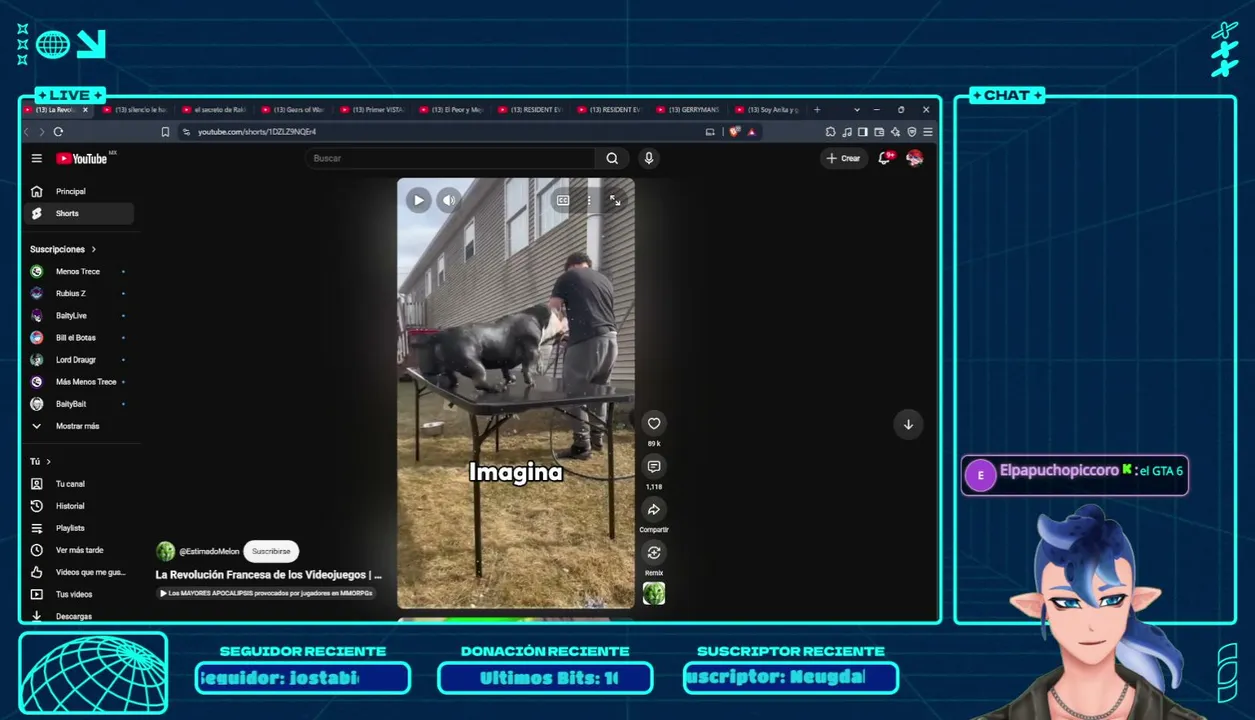Click the Suscribirse button

[271, 551]
